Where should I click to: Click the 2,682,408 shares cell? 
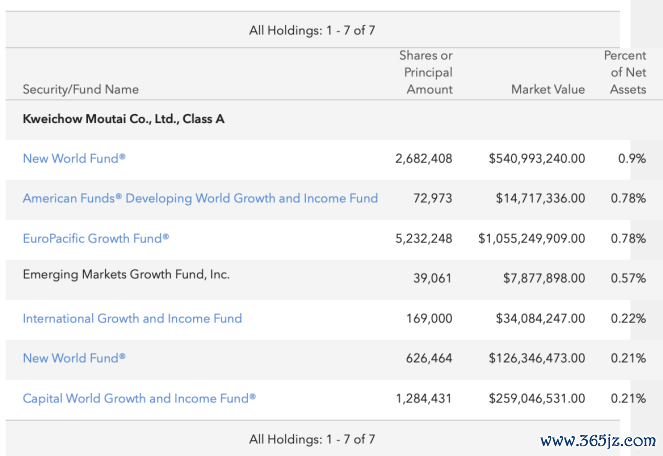click(x=424, y=159)
